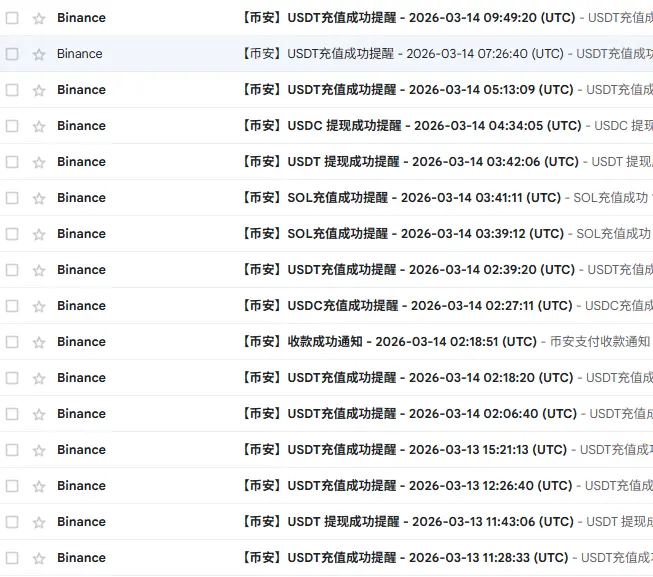The width and height of the screenshot is (653, 577).
Task: Star the USDC充值 email dated 02:27:11
Action: [39, 306]
